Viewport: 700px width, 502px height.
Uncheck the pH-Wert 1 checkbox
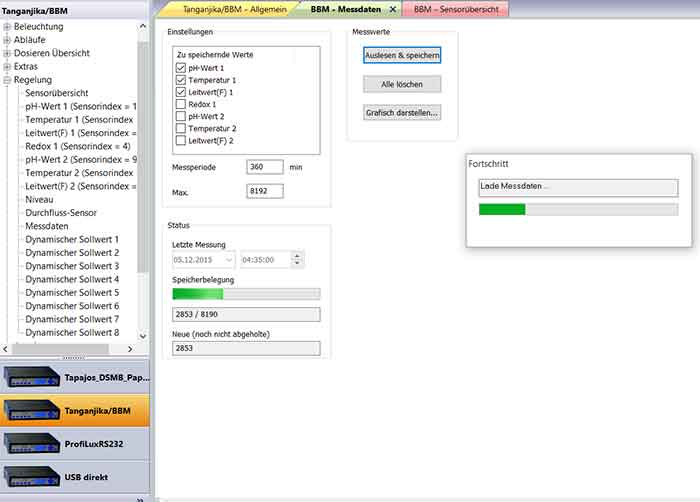click(x=180, y=68)
